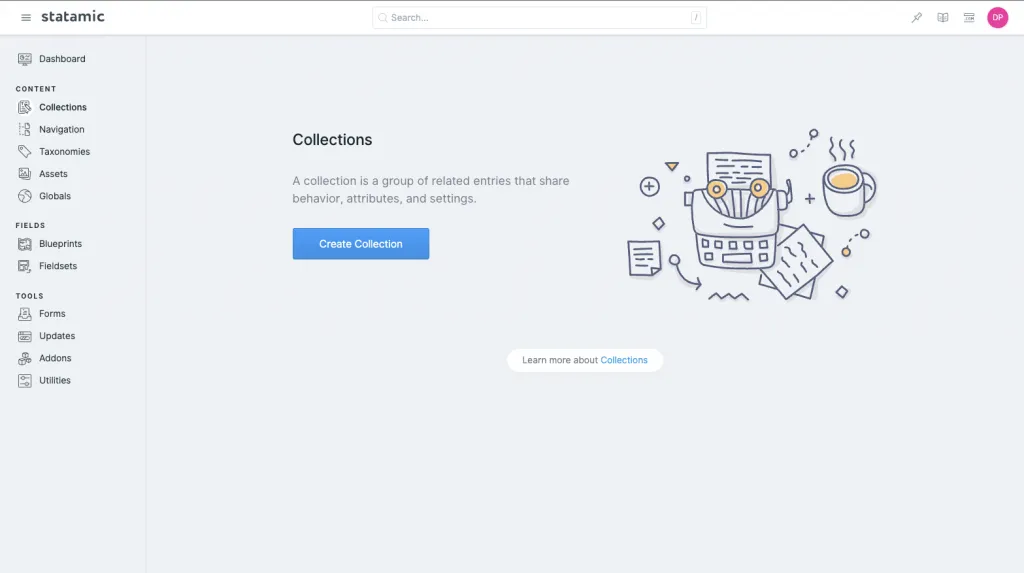Click the Forms icon in the sidebar

point(25,314)
